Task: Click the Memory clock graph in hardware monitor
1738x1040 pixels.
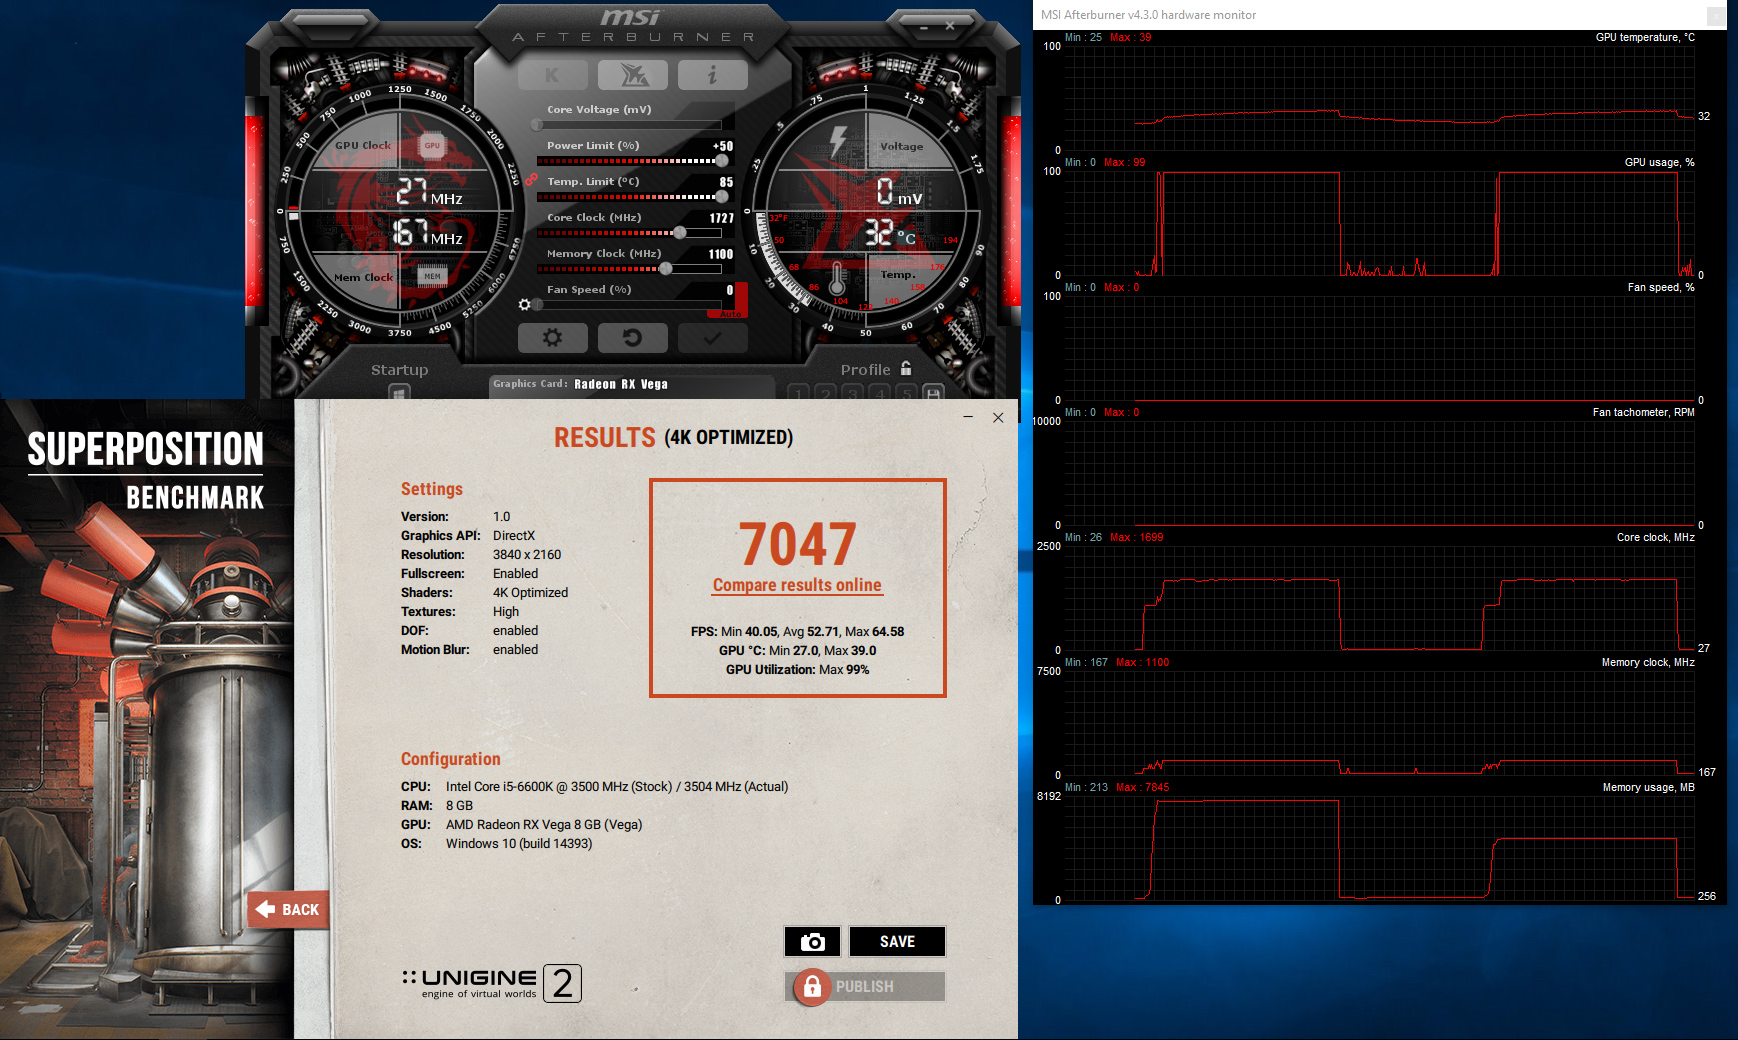Action: coord(1379,723)
